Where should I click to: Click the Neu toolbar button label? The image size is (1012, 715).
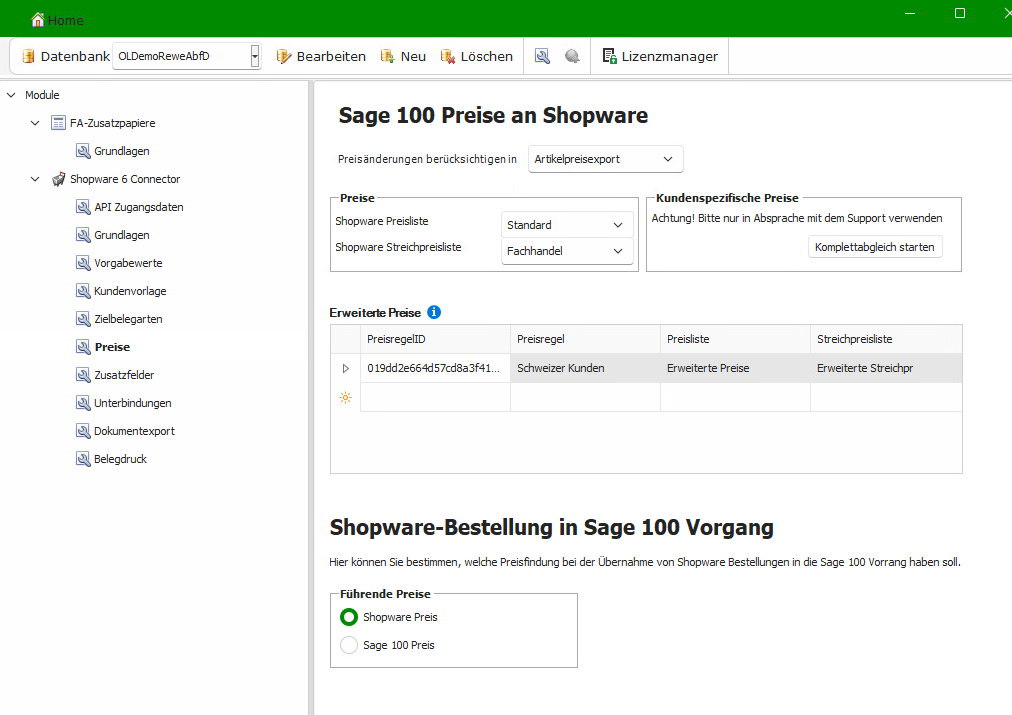click(x=413, y=56)
